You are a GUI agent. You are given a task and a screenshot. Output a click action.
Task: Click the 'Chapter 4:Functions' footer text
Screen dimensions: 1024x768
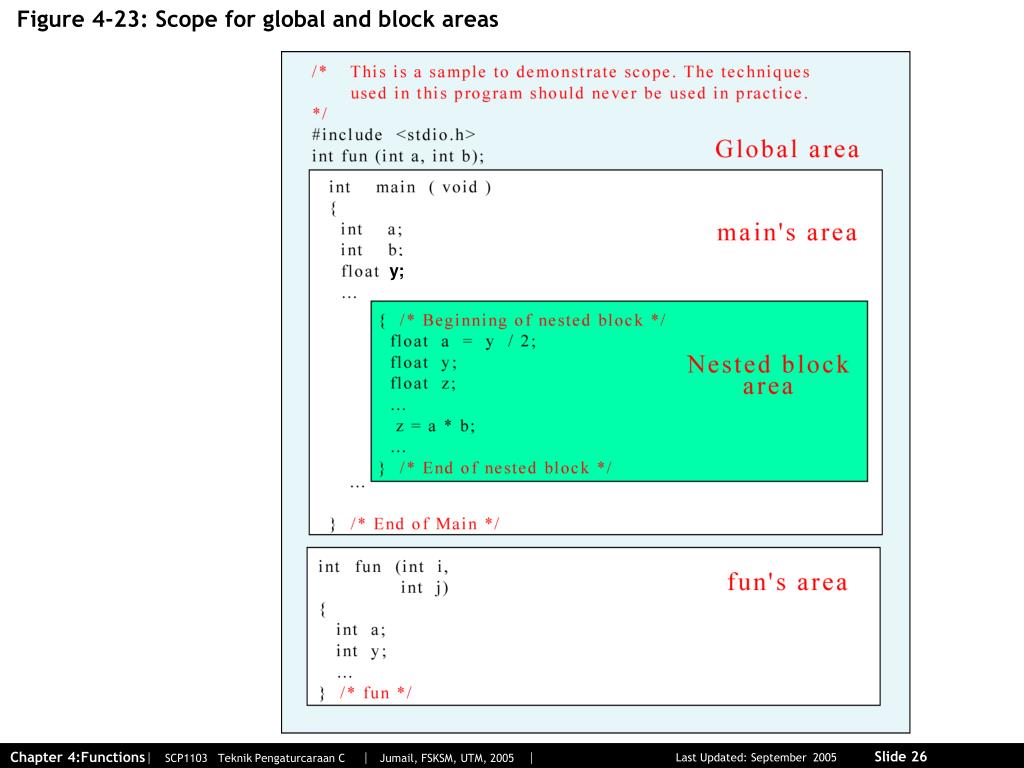pos(78,757)
